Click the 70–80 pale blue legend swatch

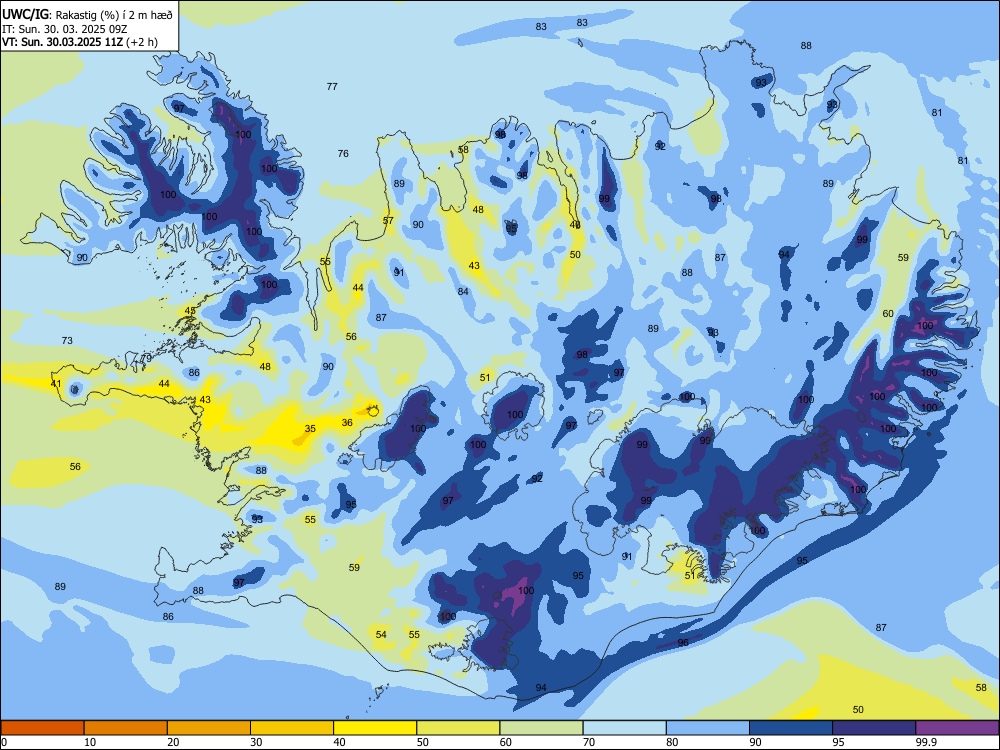click(624, 728)
